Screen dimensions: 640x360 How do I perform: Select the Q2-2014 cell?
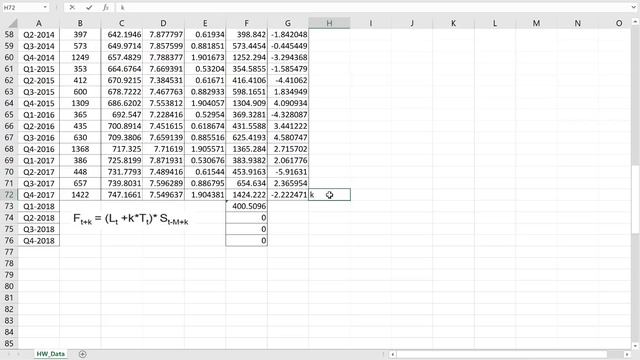(39, 35)
